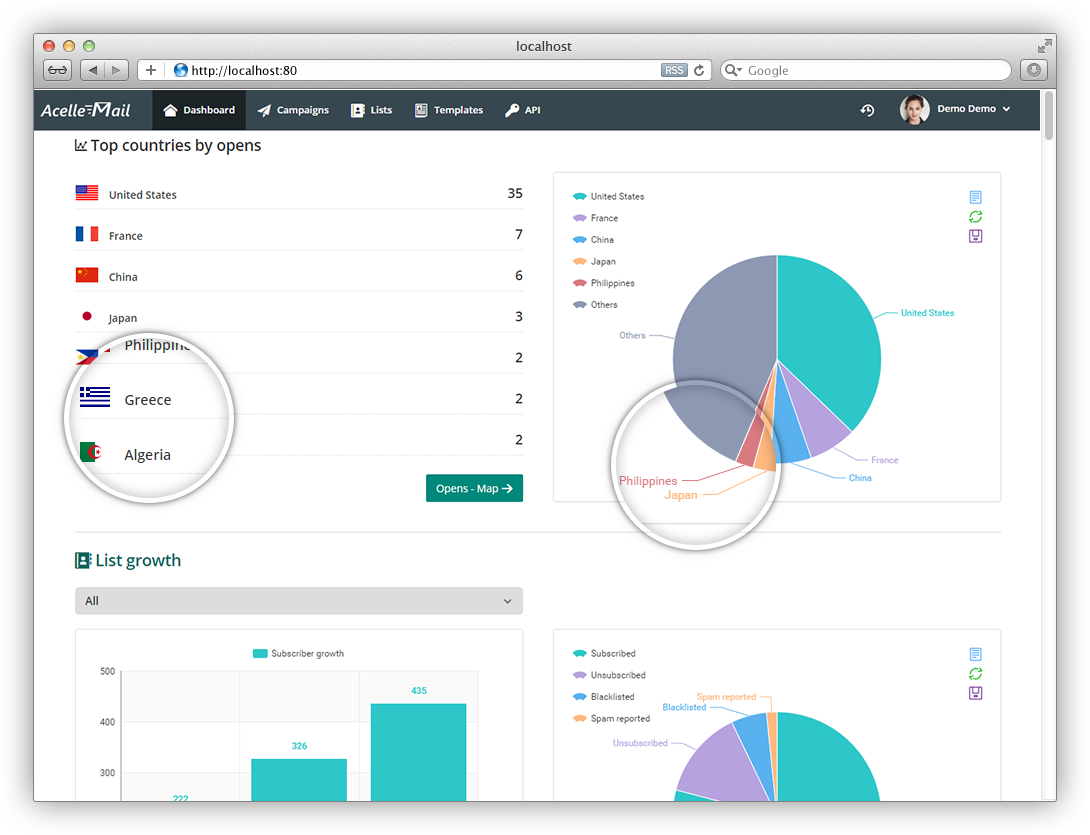
Task: Refresh the subscriber status pie chart
Action: tap(975, 673)
